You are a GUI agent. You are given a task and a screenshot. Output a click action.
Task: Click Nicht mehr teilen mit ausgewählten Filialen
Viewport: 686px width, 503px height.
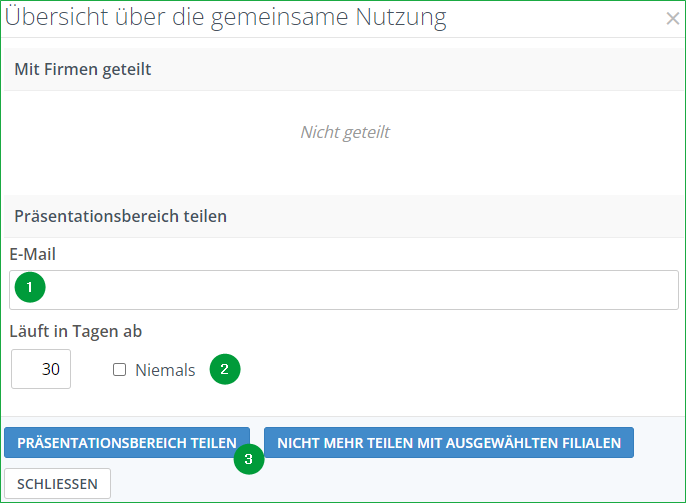pyautogui.click(x=449, y=443)
